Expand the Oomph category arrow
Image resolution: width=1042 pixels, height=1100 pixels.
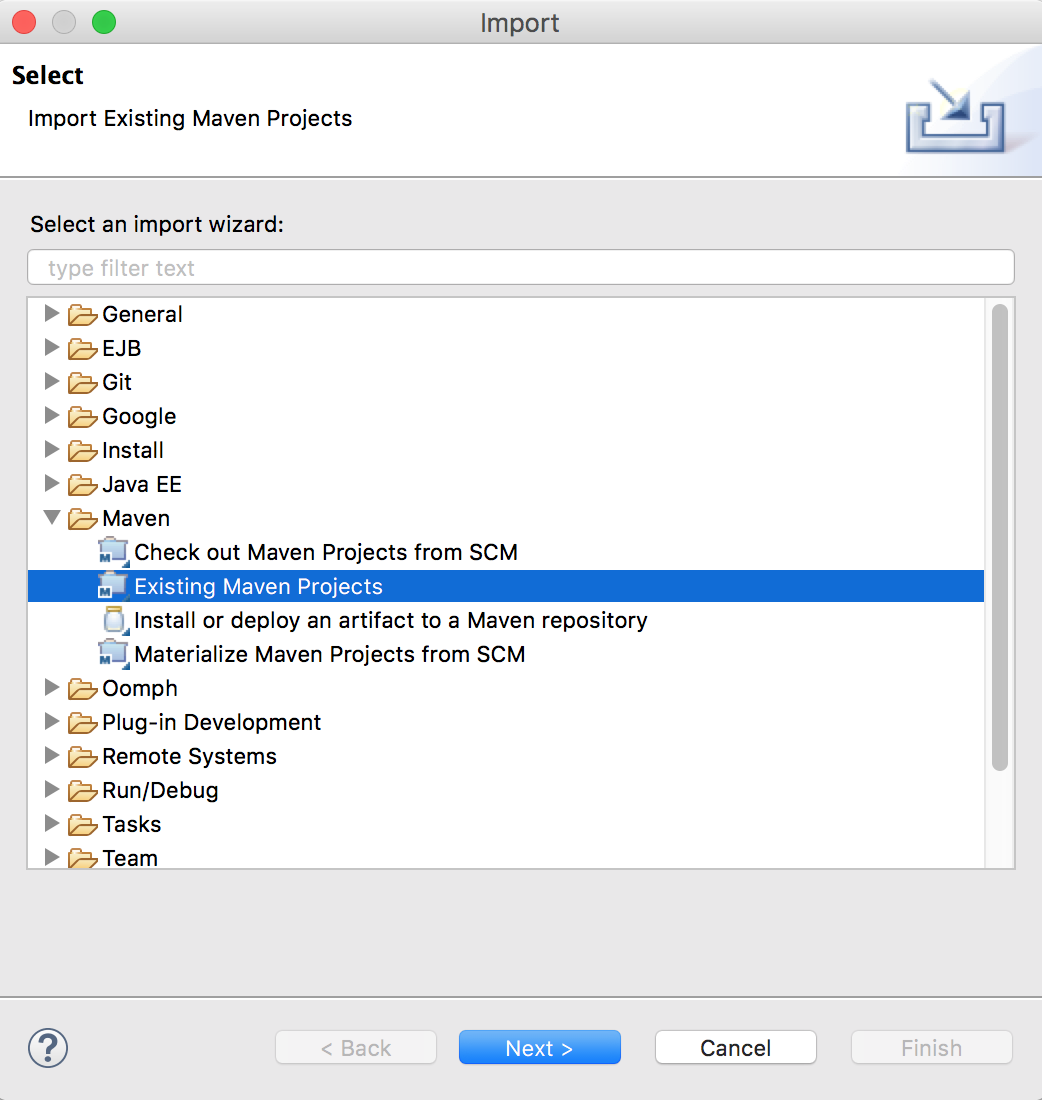coord(51,688)
